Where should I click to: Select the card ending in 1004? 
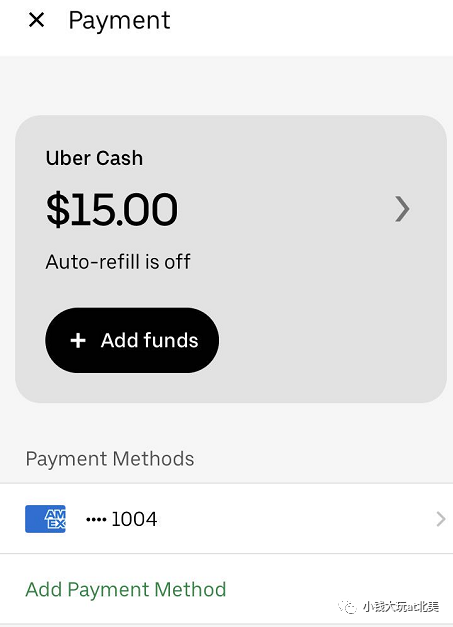226,519
